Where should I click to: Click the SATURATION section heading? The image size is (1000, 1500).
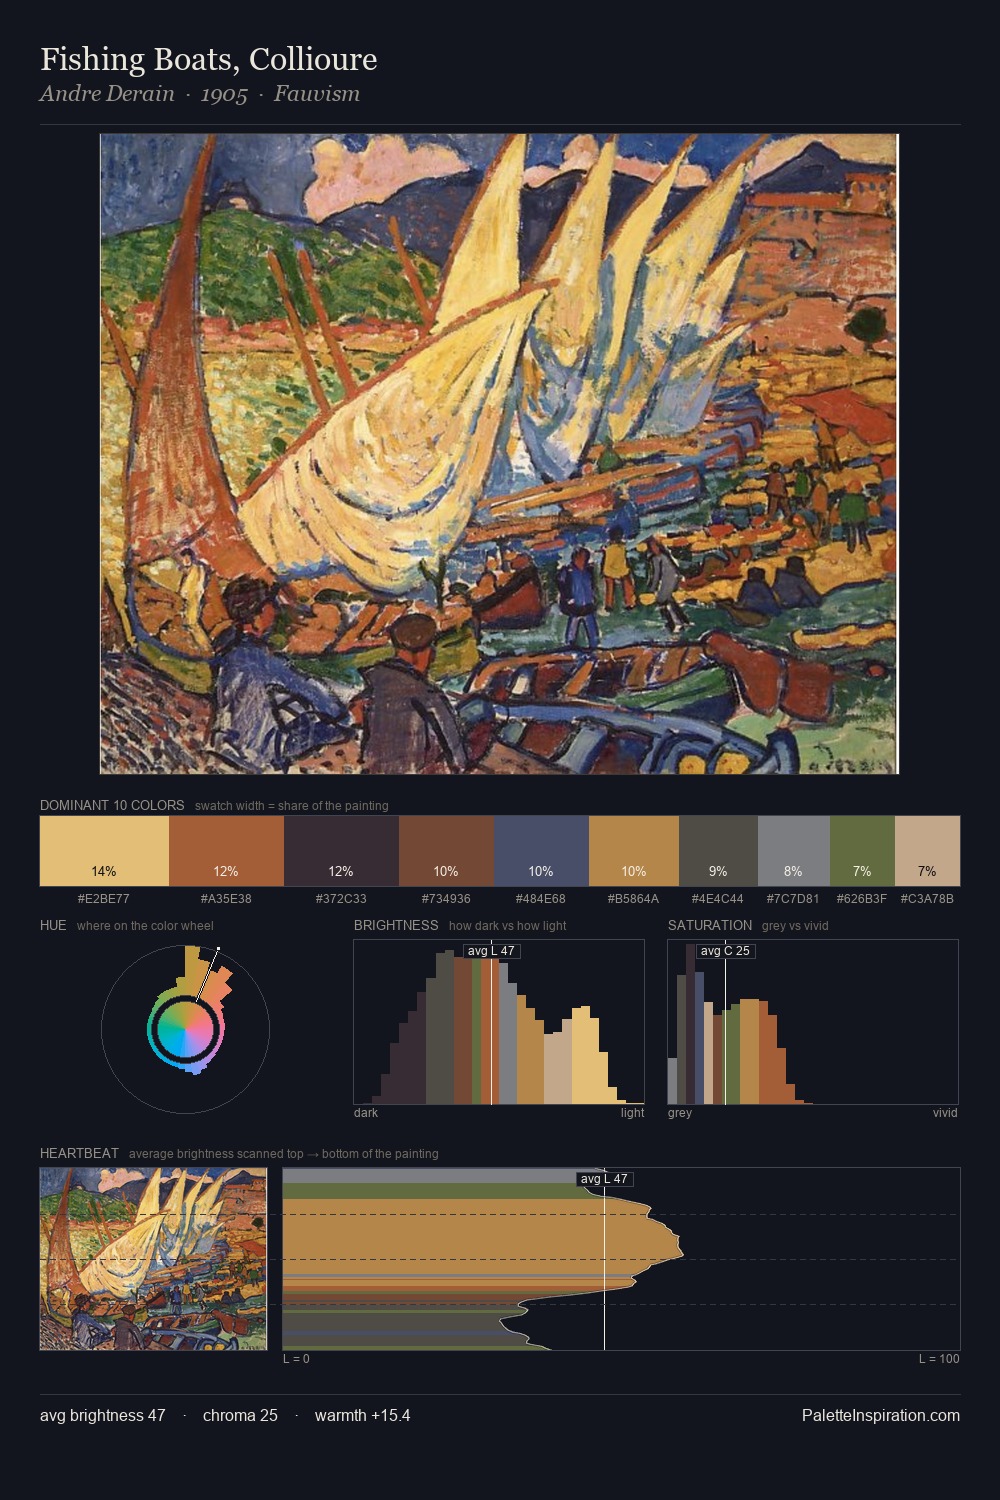(710, 925)
